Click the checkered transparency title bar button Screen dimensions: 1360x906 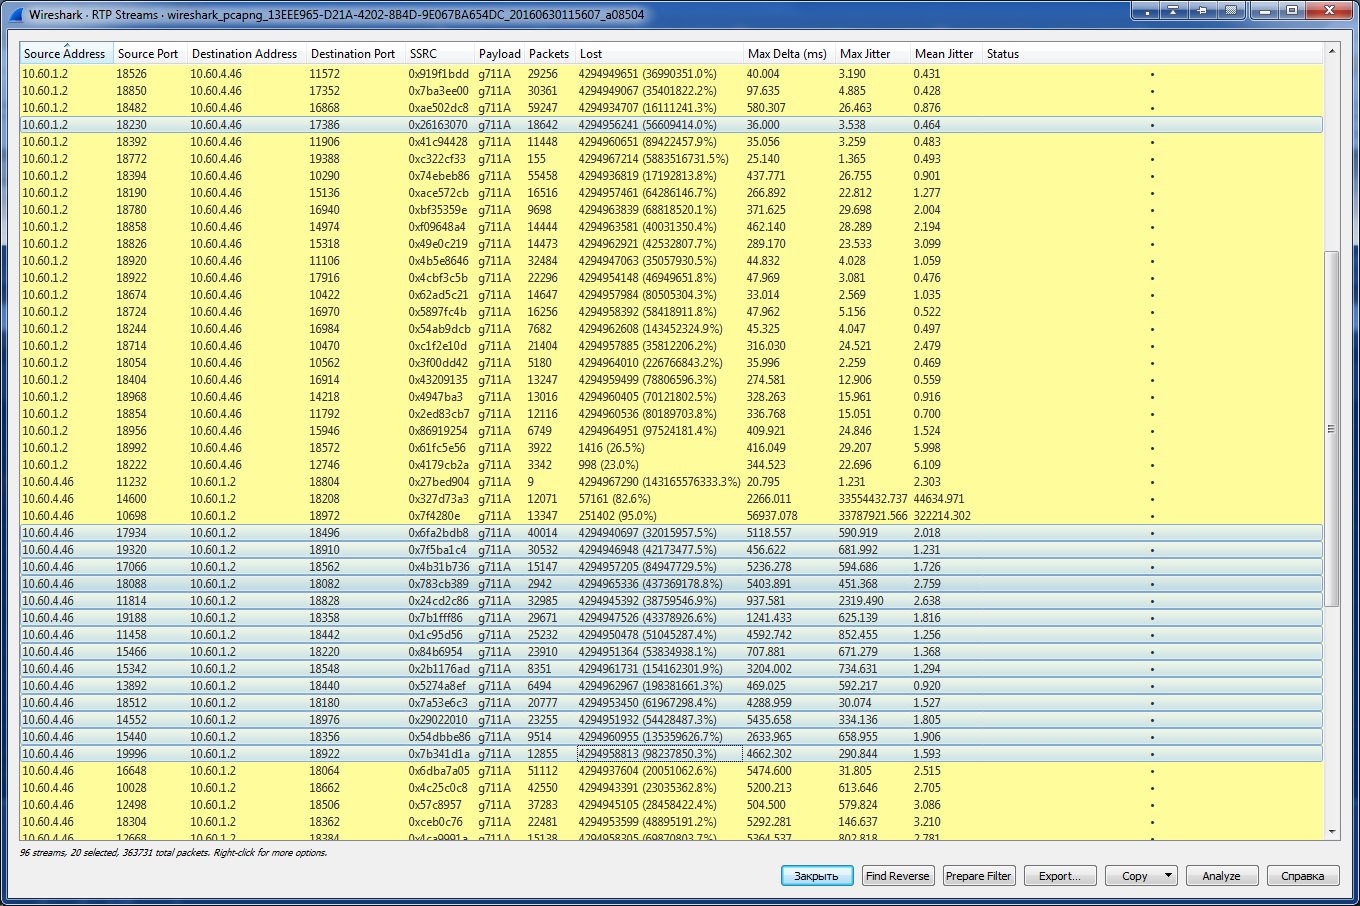coord(1231,11)
